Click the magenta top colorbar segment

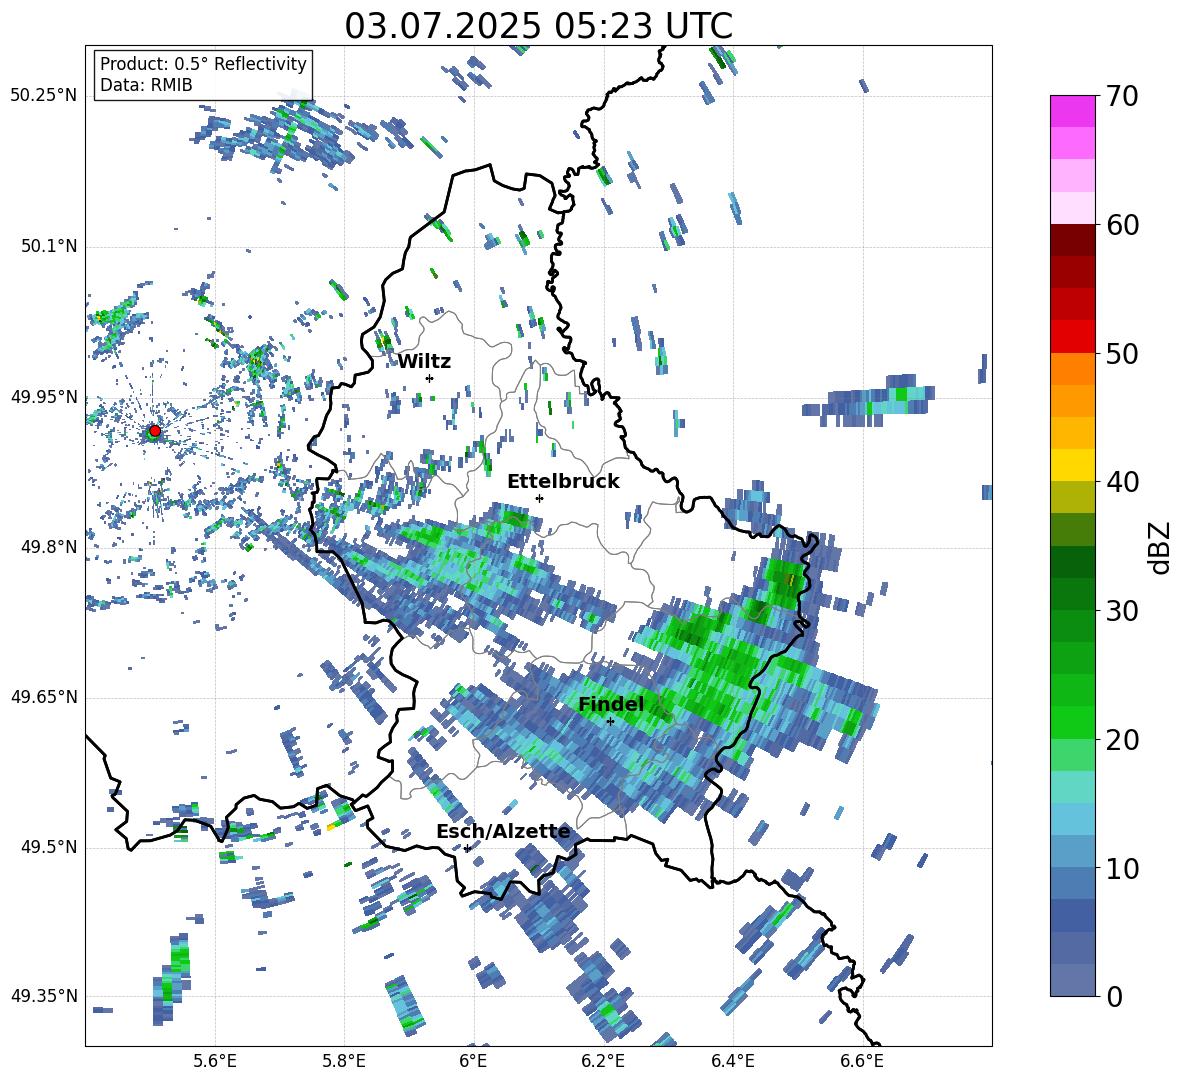pyautogui.click(x=1072, y=111)
